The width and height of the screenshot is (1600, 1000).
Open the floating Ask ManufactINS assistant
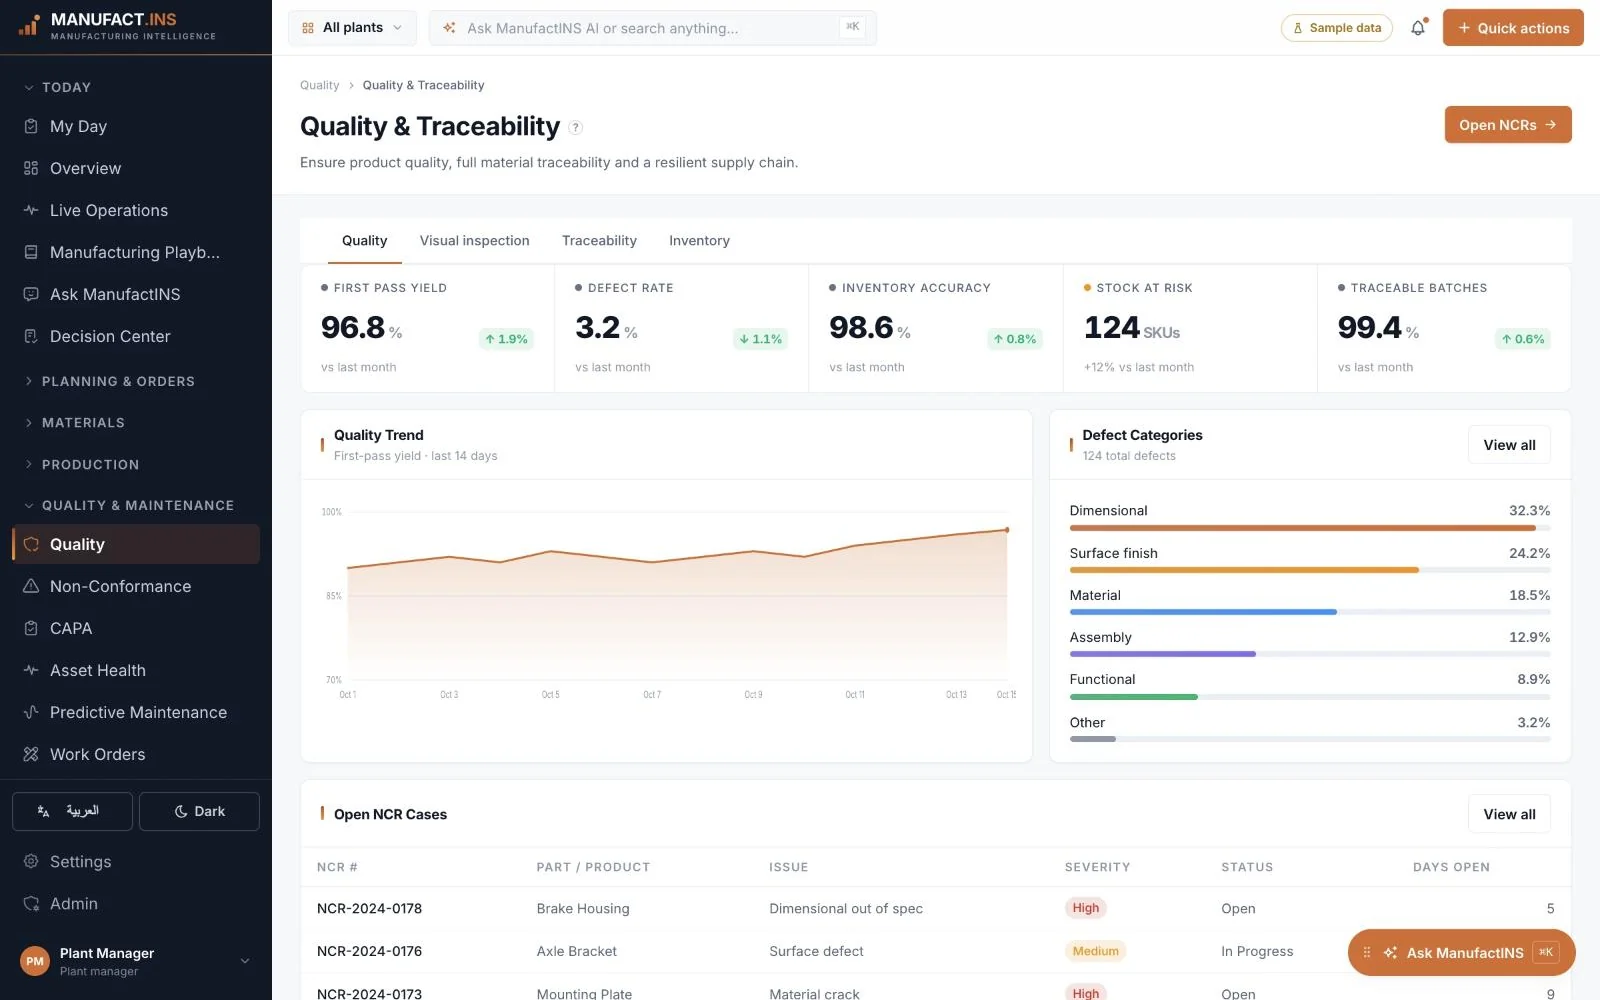point(1461,953)
